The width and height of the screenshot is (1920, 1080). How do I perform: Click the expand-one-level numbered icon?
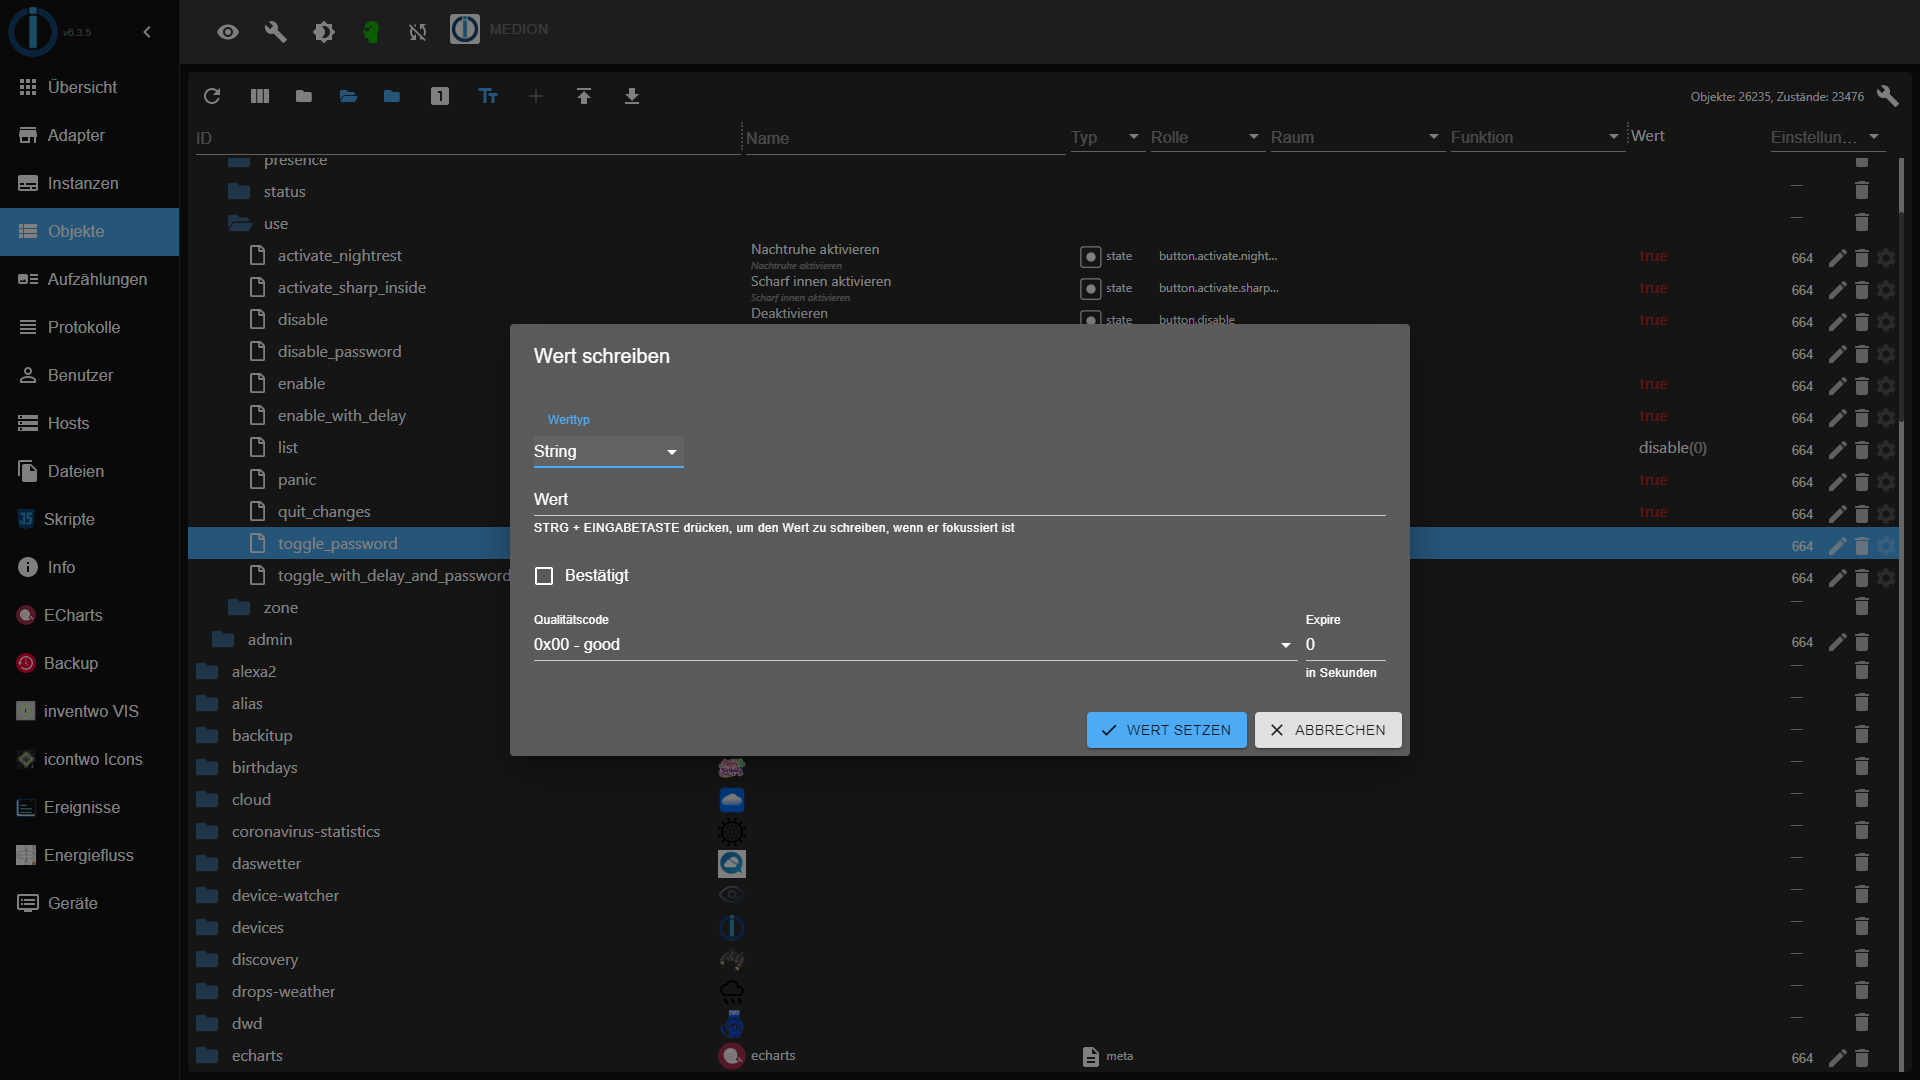[x=440, y=96]
